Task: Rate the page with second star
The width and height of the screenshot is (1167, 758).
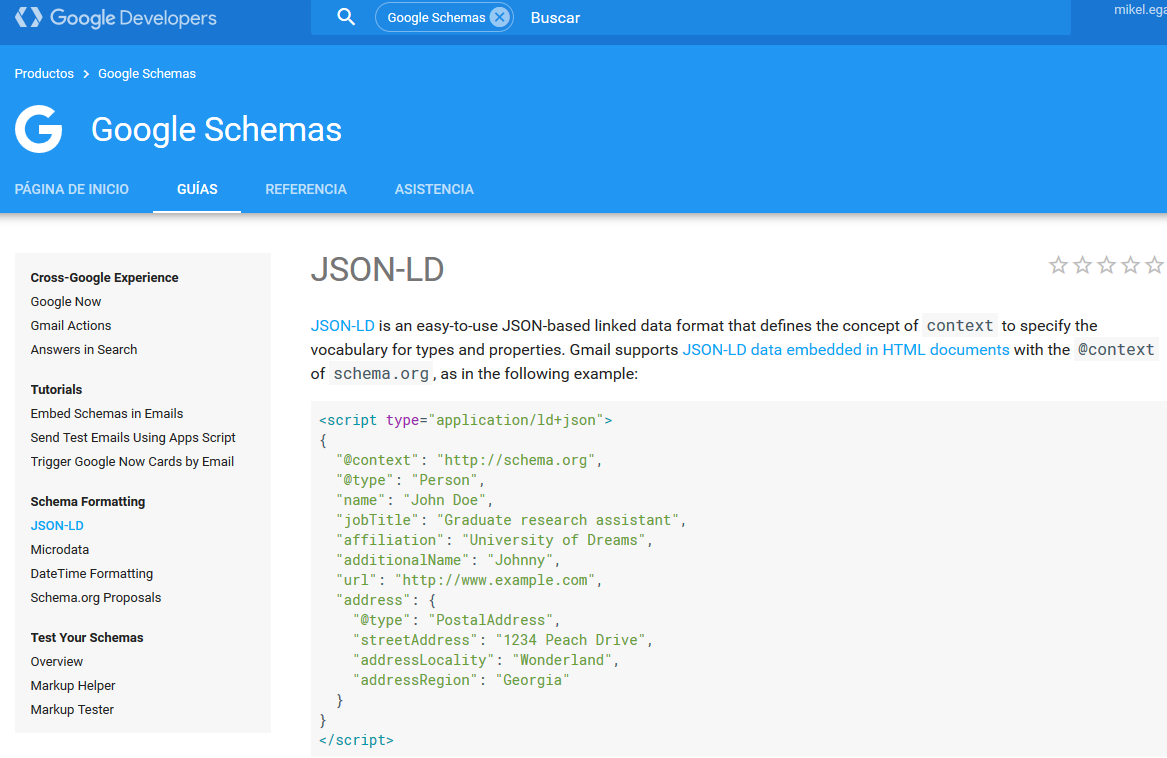Action: click(x=1082, y=265)
